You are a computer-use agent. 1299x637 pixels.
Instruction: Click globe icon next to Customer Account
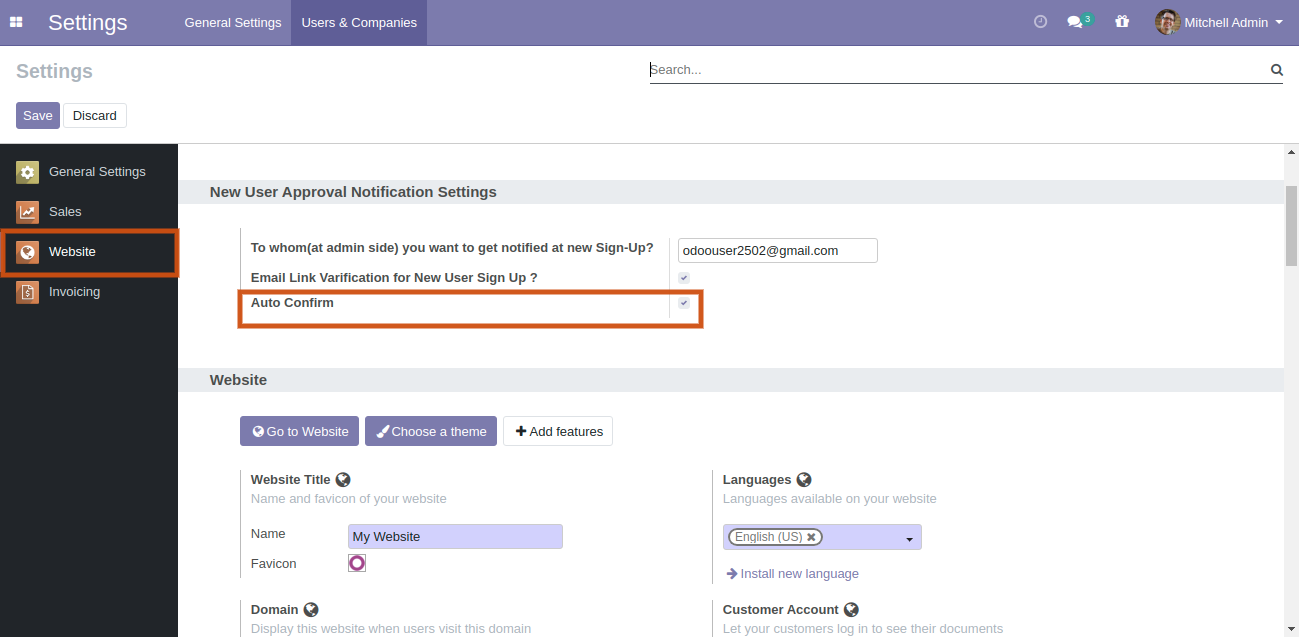[851, 610]
